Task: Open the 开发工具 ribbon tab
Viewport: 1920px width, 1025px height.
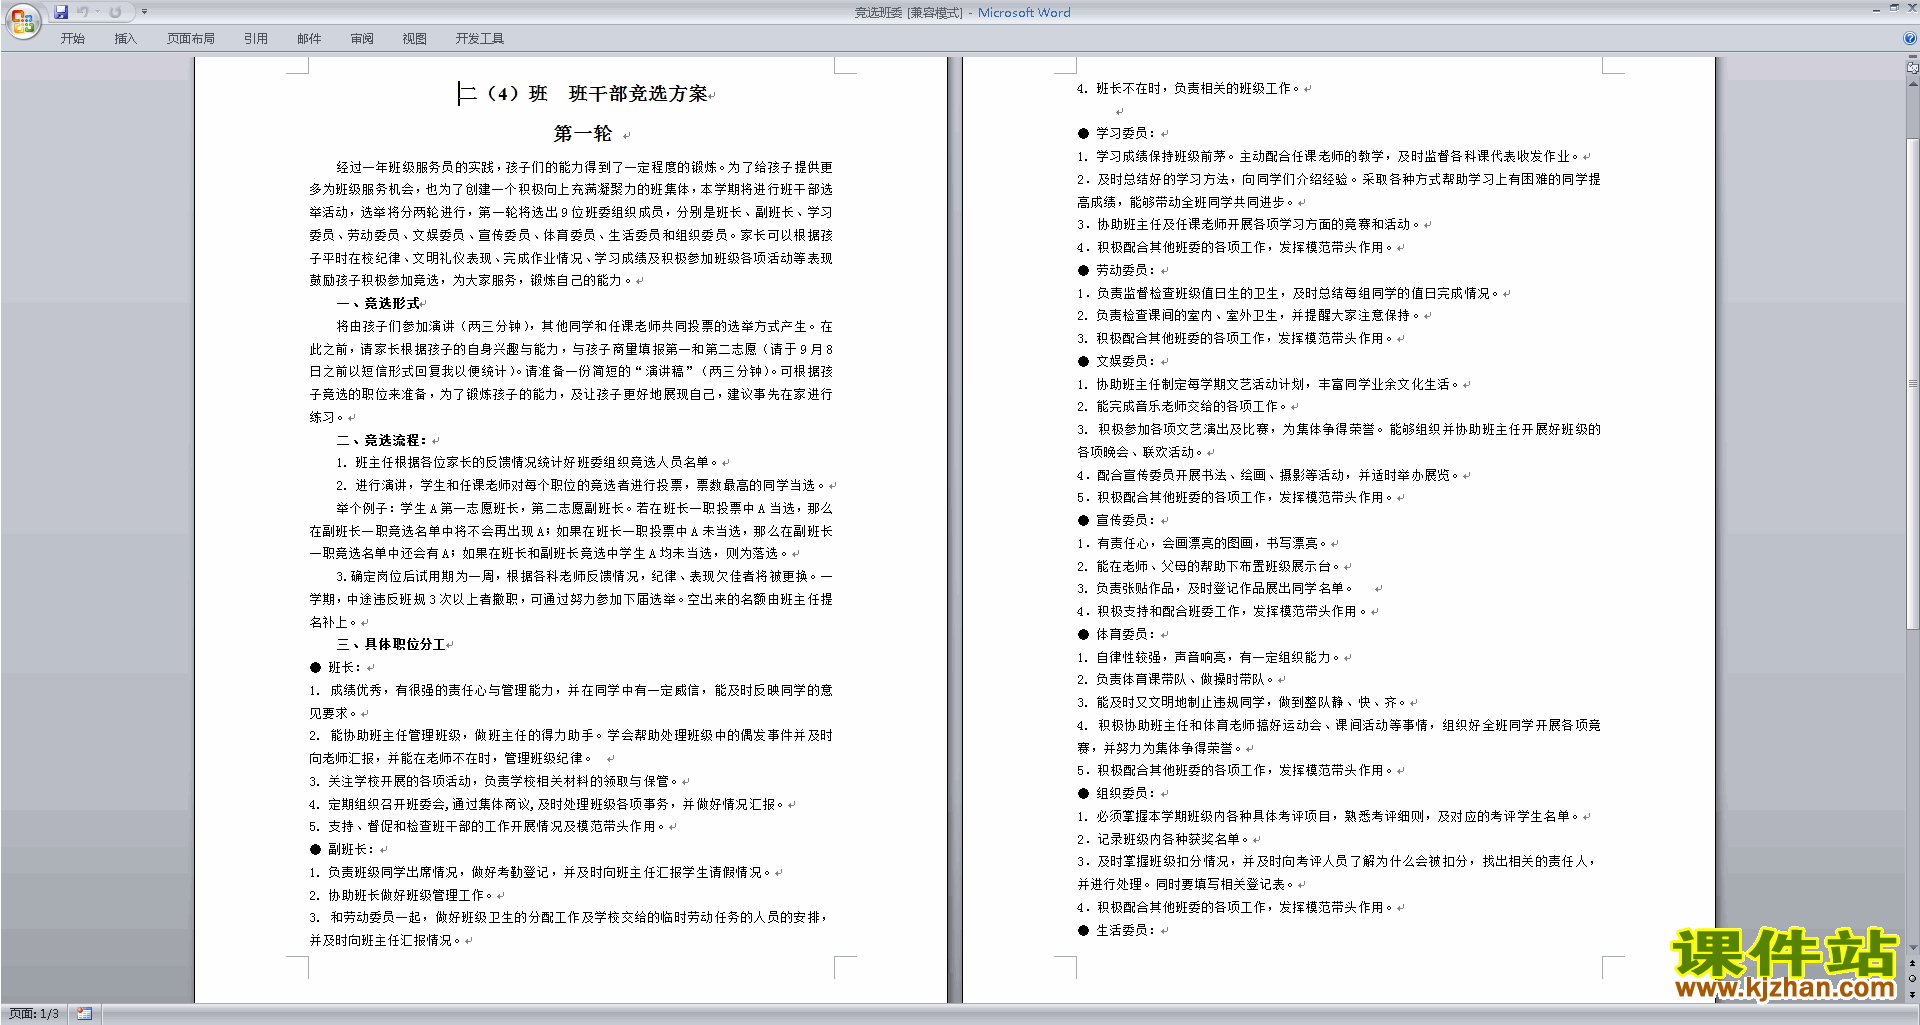Action: pos(480,39)
